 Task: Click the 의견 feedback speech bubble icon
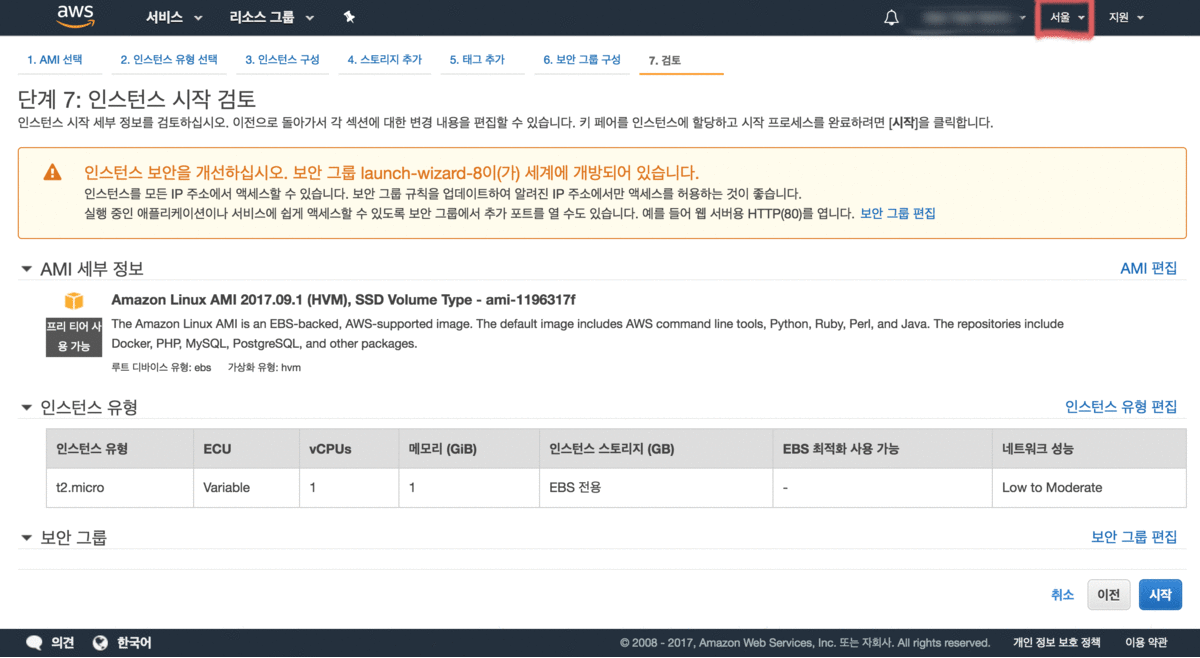pyautogui.click(x=34, y=643)
